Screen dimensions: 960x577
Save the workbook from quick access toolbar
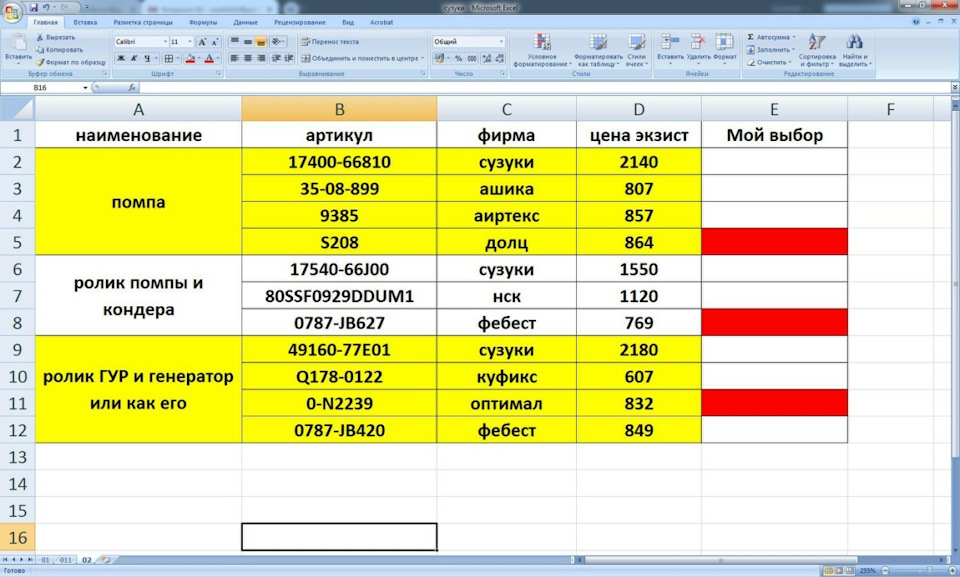point(34,7)
